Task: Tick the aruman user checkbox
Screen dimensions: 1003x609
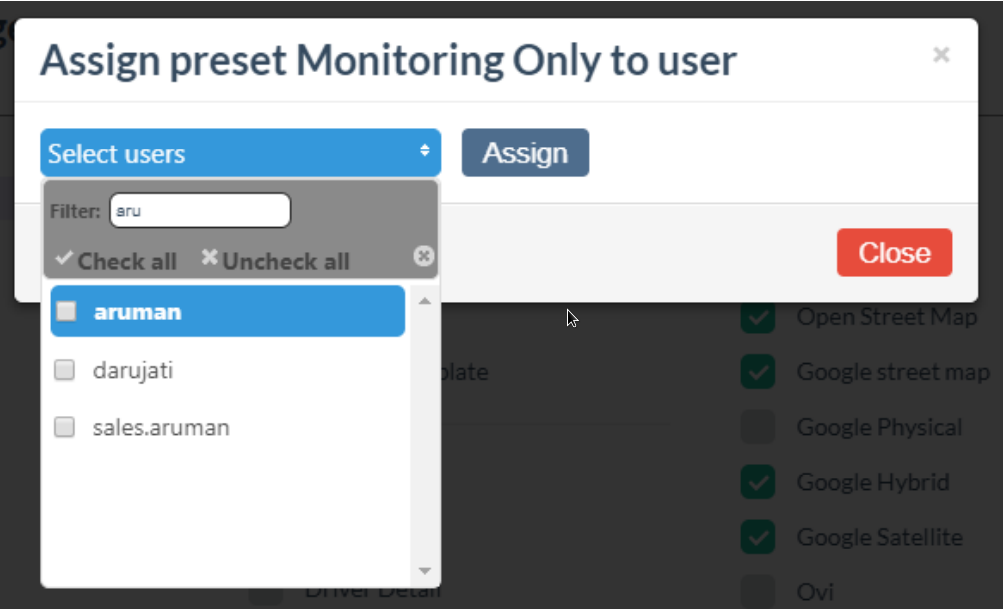Action: tap(65, 312)
